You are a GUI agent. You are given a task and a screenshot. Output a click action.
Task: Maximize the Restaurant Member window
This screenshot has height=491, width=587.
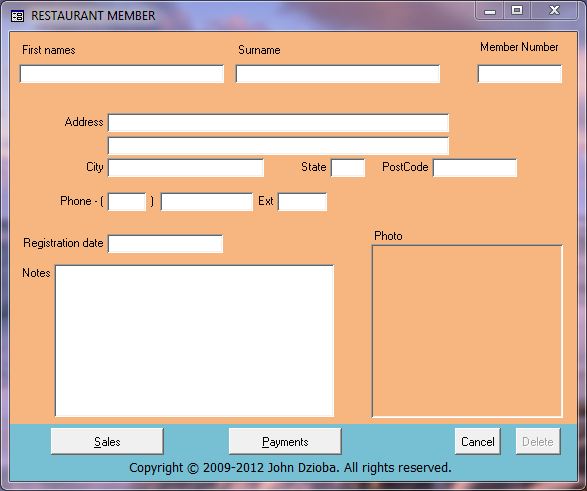[x=517, y=10]
